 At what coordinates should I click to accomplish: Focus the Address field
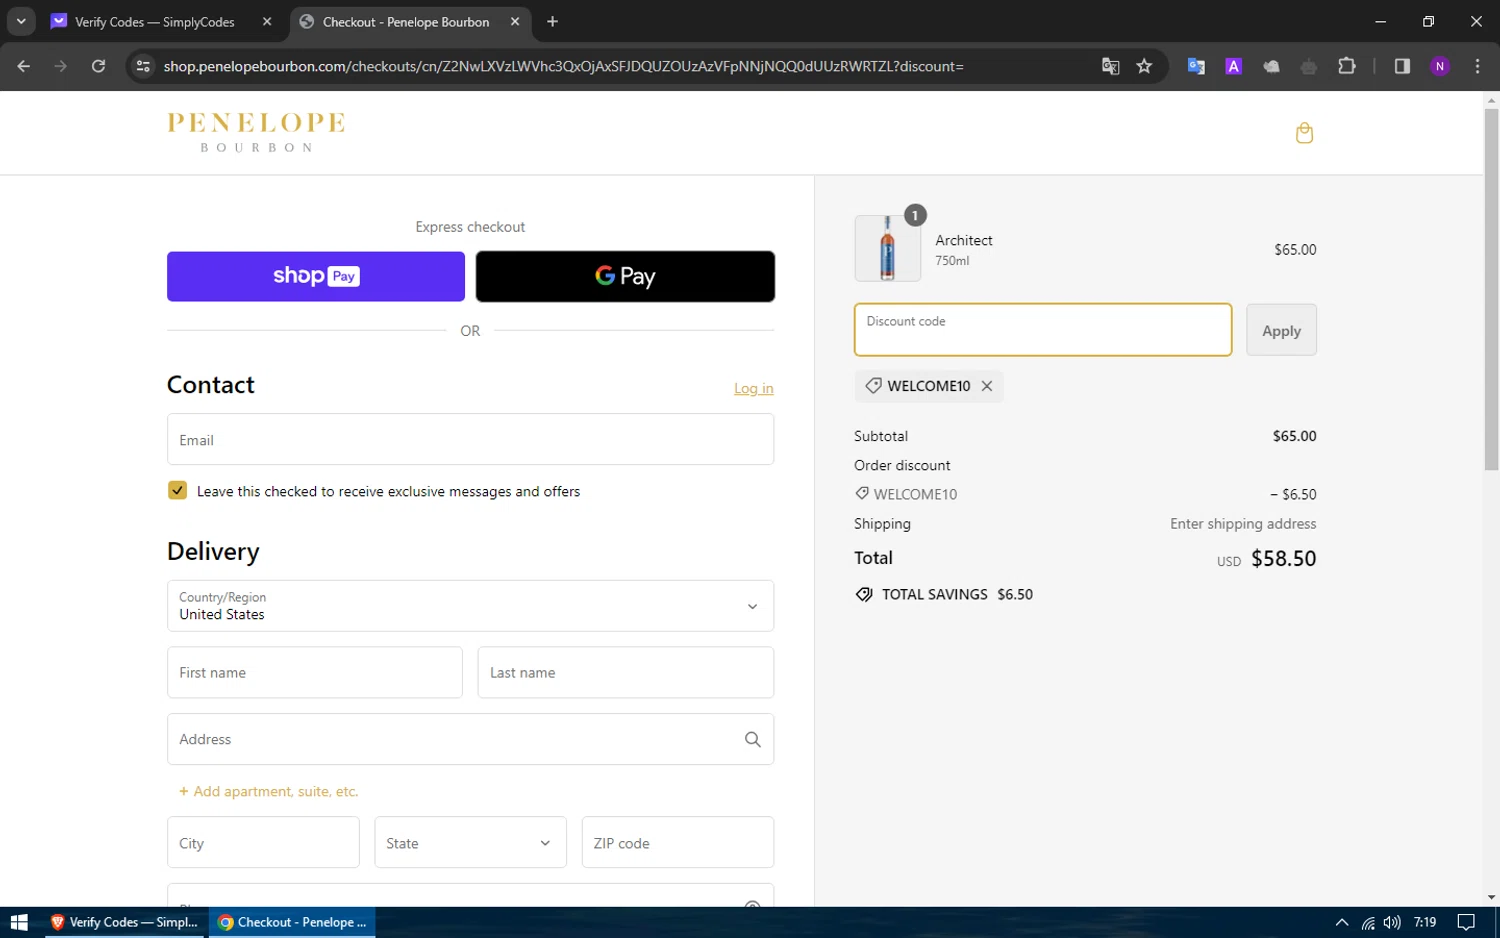(470, 739)
